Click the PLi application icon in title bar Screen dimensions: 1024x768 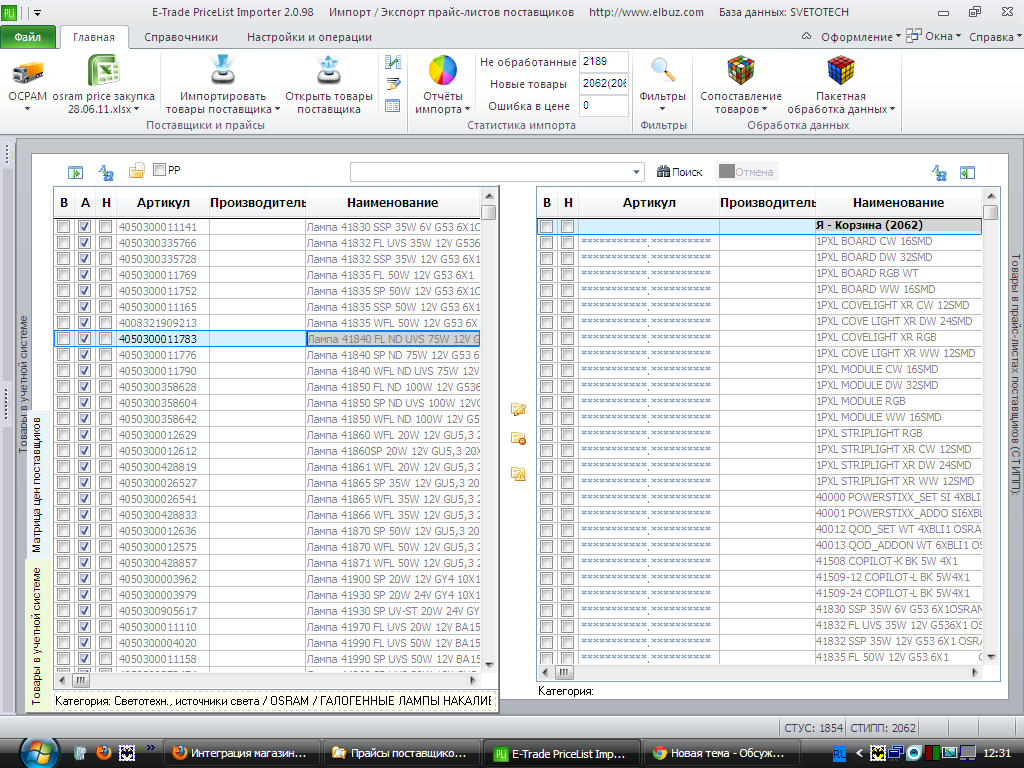point(8,12)
